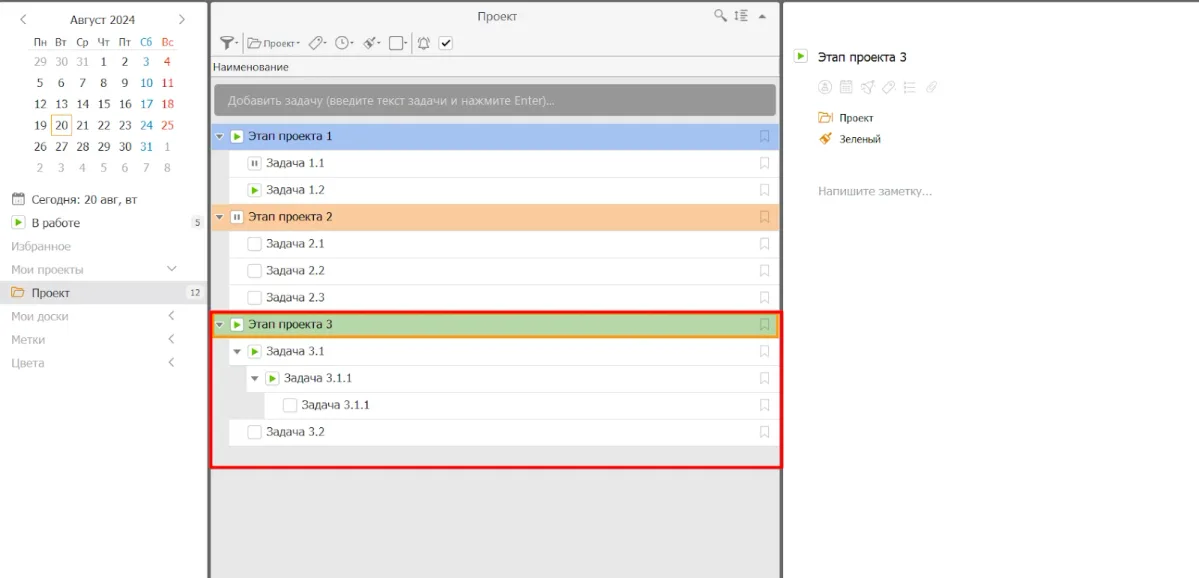The height and width of the screenshot is (578, 1199).
Task: Toggle the show-completed checkbox in toolbar
Action: tap(446, 43)
